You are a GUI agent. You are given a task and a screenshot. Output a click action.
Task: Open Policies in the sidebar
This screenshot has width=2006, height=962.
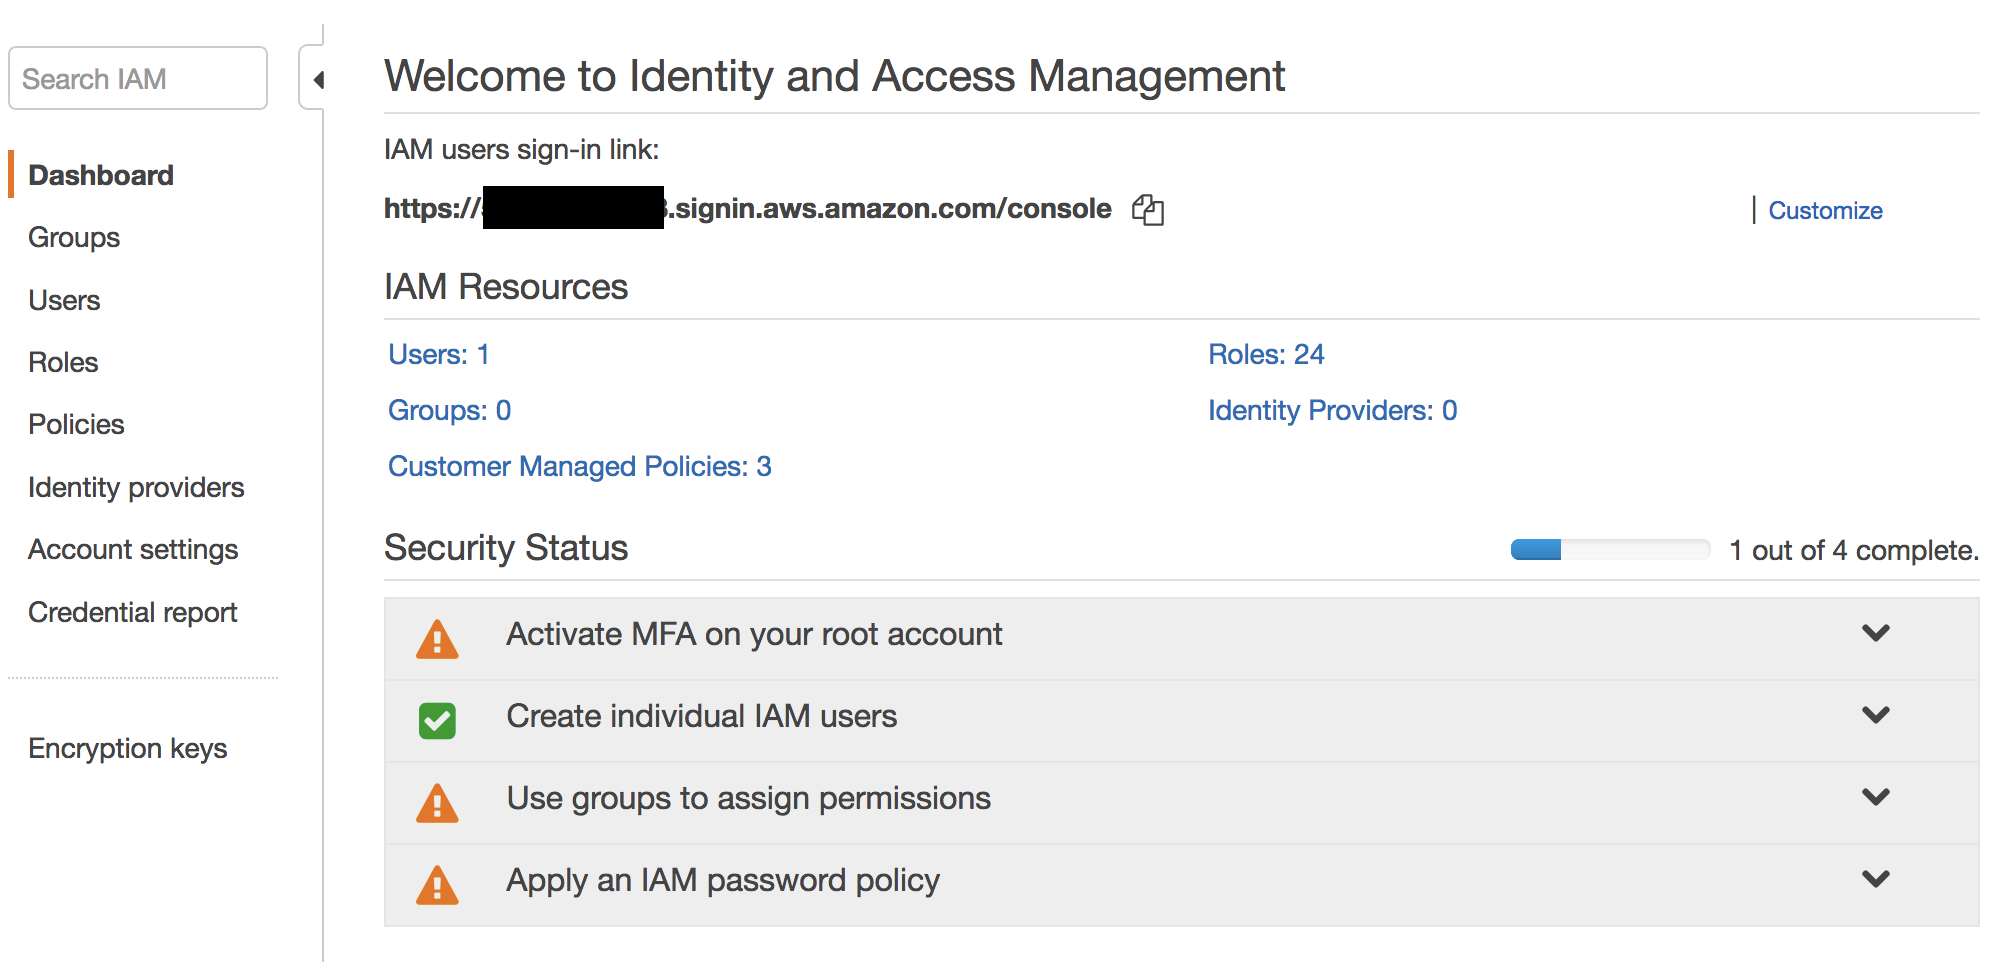[x=76, y=424]
